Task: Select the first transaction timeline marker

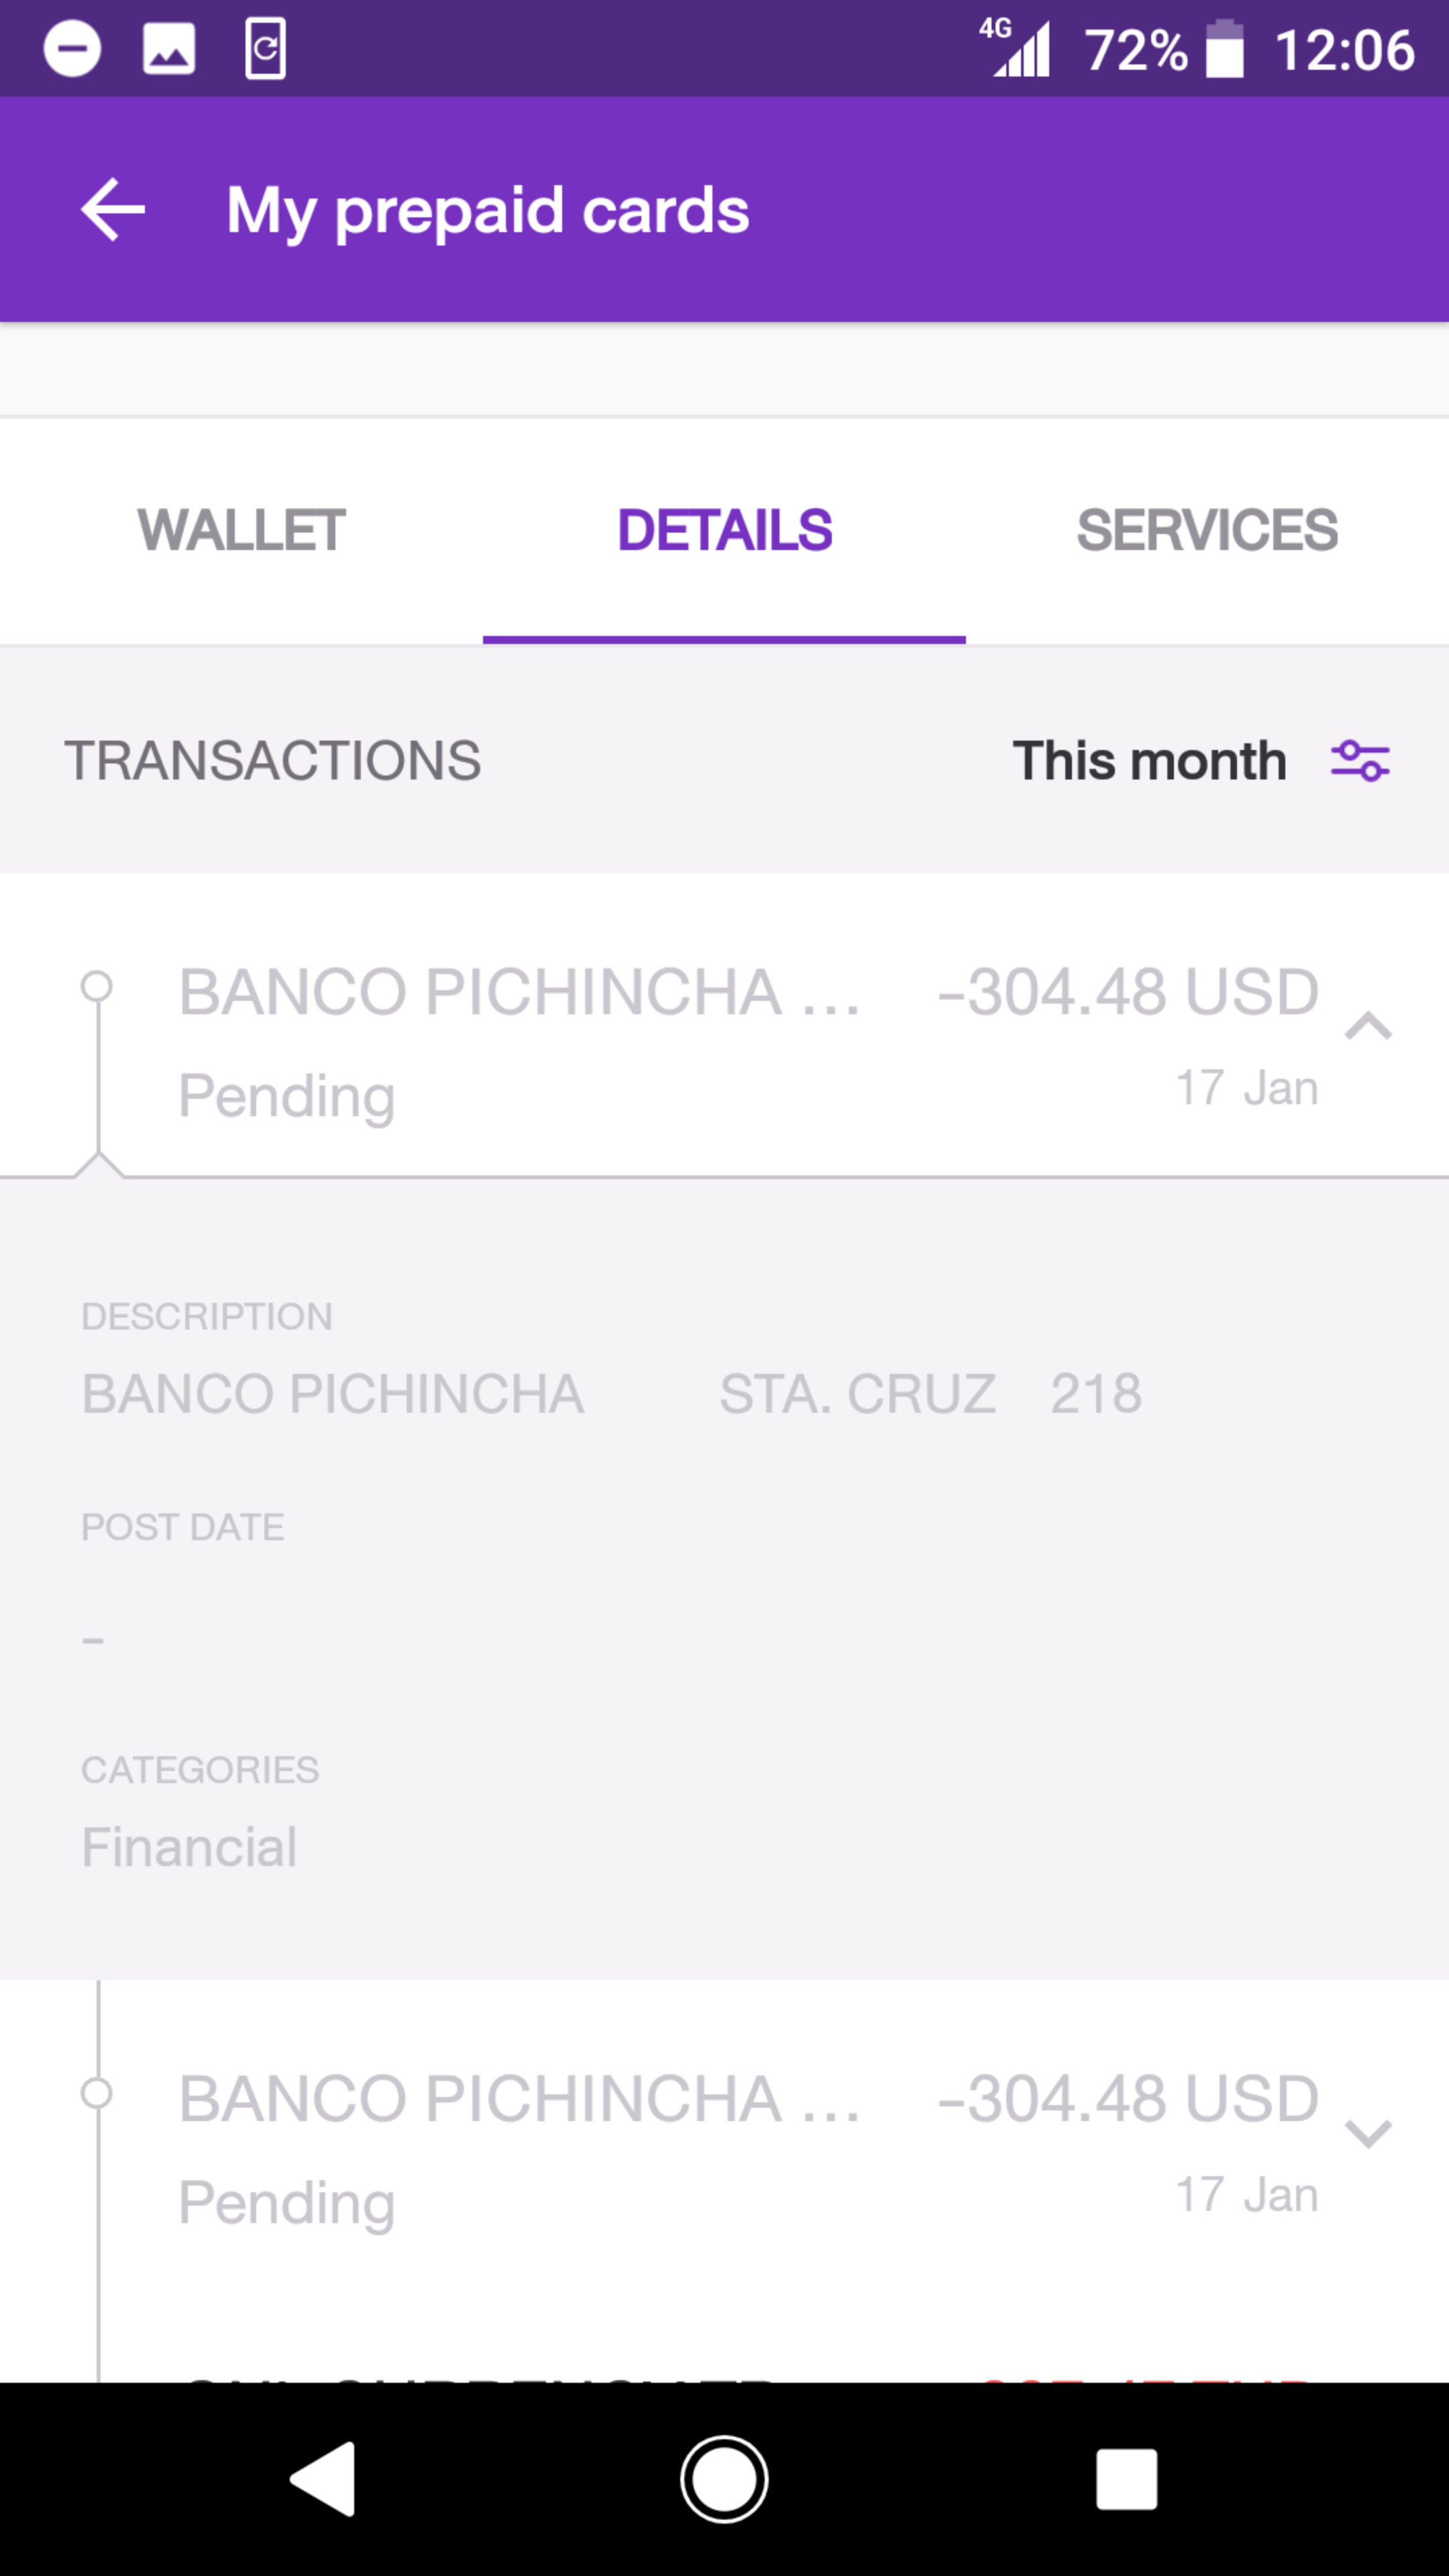Action: [97, 987]
